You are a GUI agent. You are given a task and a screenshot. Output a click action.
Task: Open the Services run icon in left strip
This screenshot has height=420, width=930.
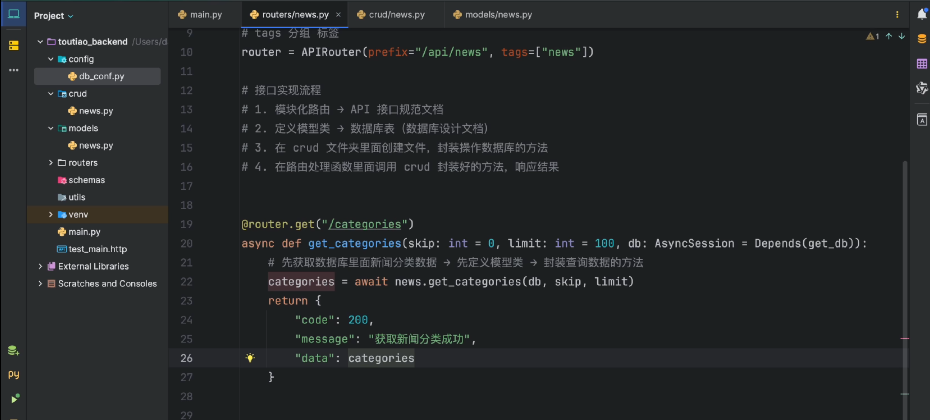pos(13,398)
